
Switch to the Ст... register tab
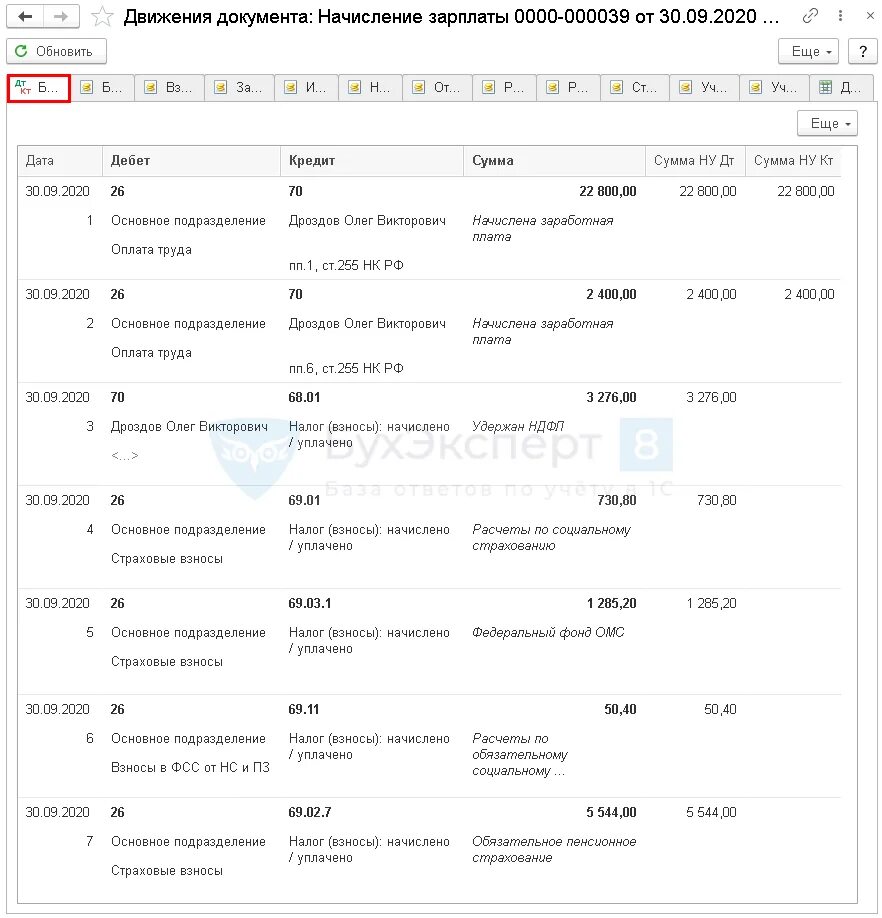(x=636, y=88)
